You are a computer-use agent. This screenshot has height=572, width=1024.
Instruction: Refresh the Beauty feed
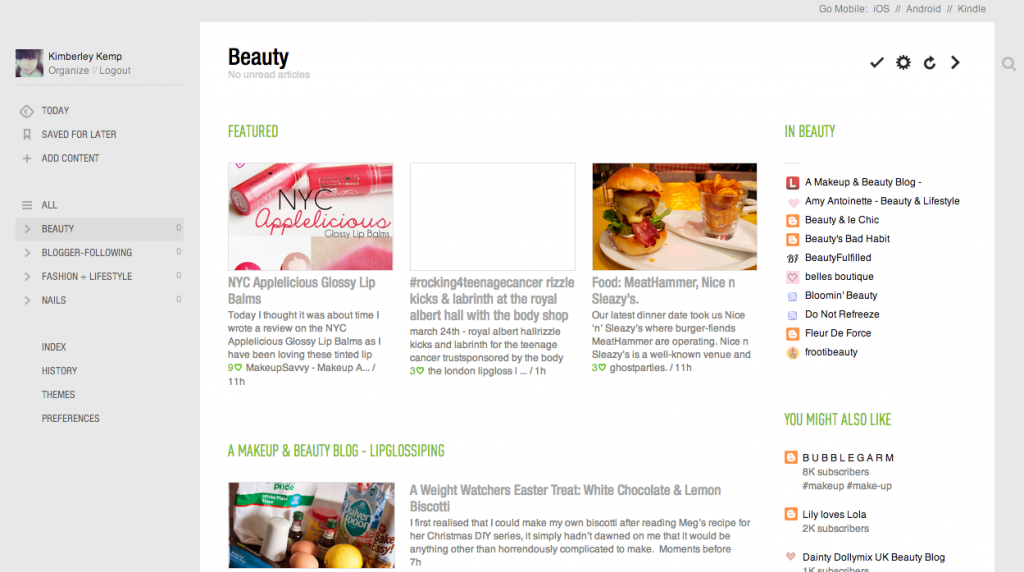tap(929, 63)
